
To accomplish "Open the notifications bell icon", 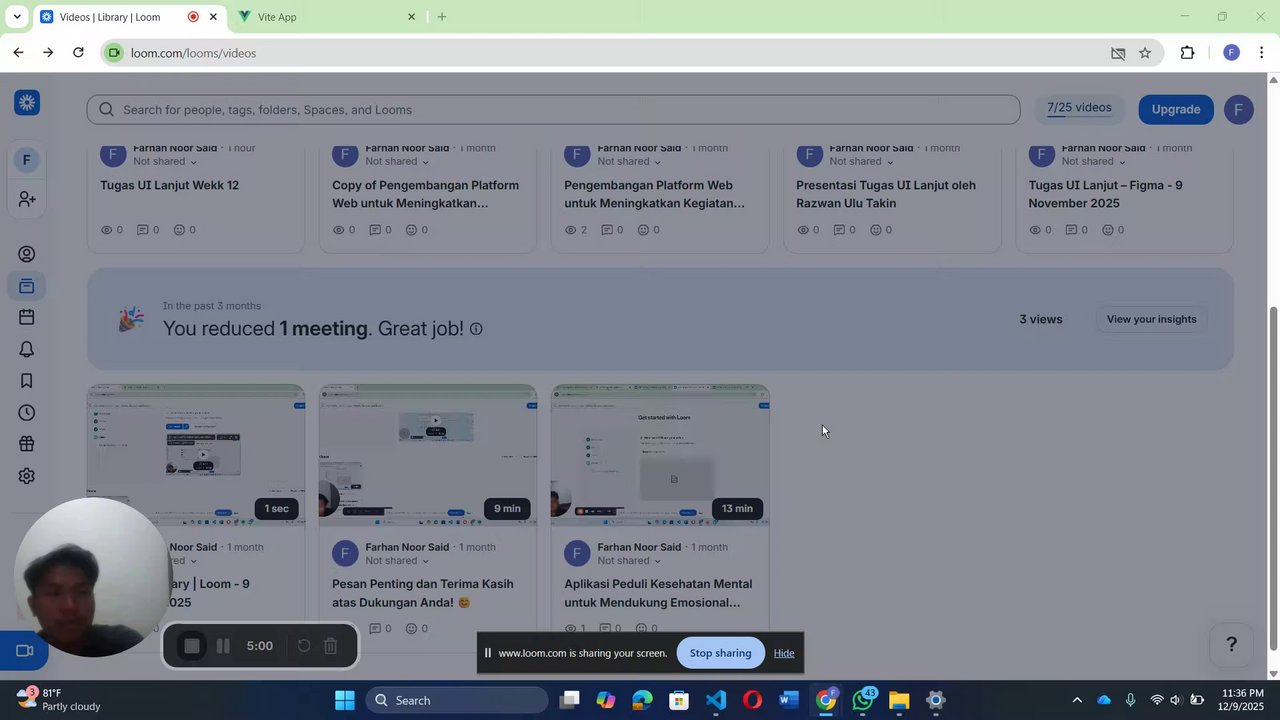I will click(x=27, y=349).
